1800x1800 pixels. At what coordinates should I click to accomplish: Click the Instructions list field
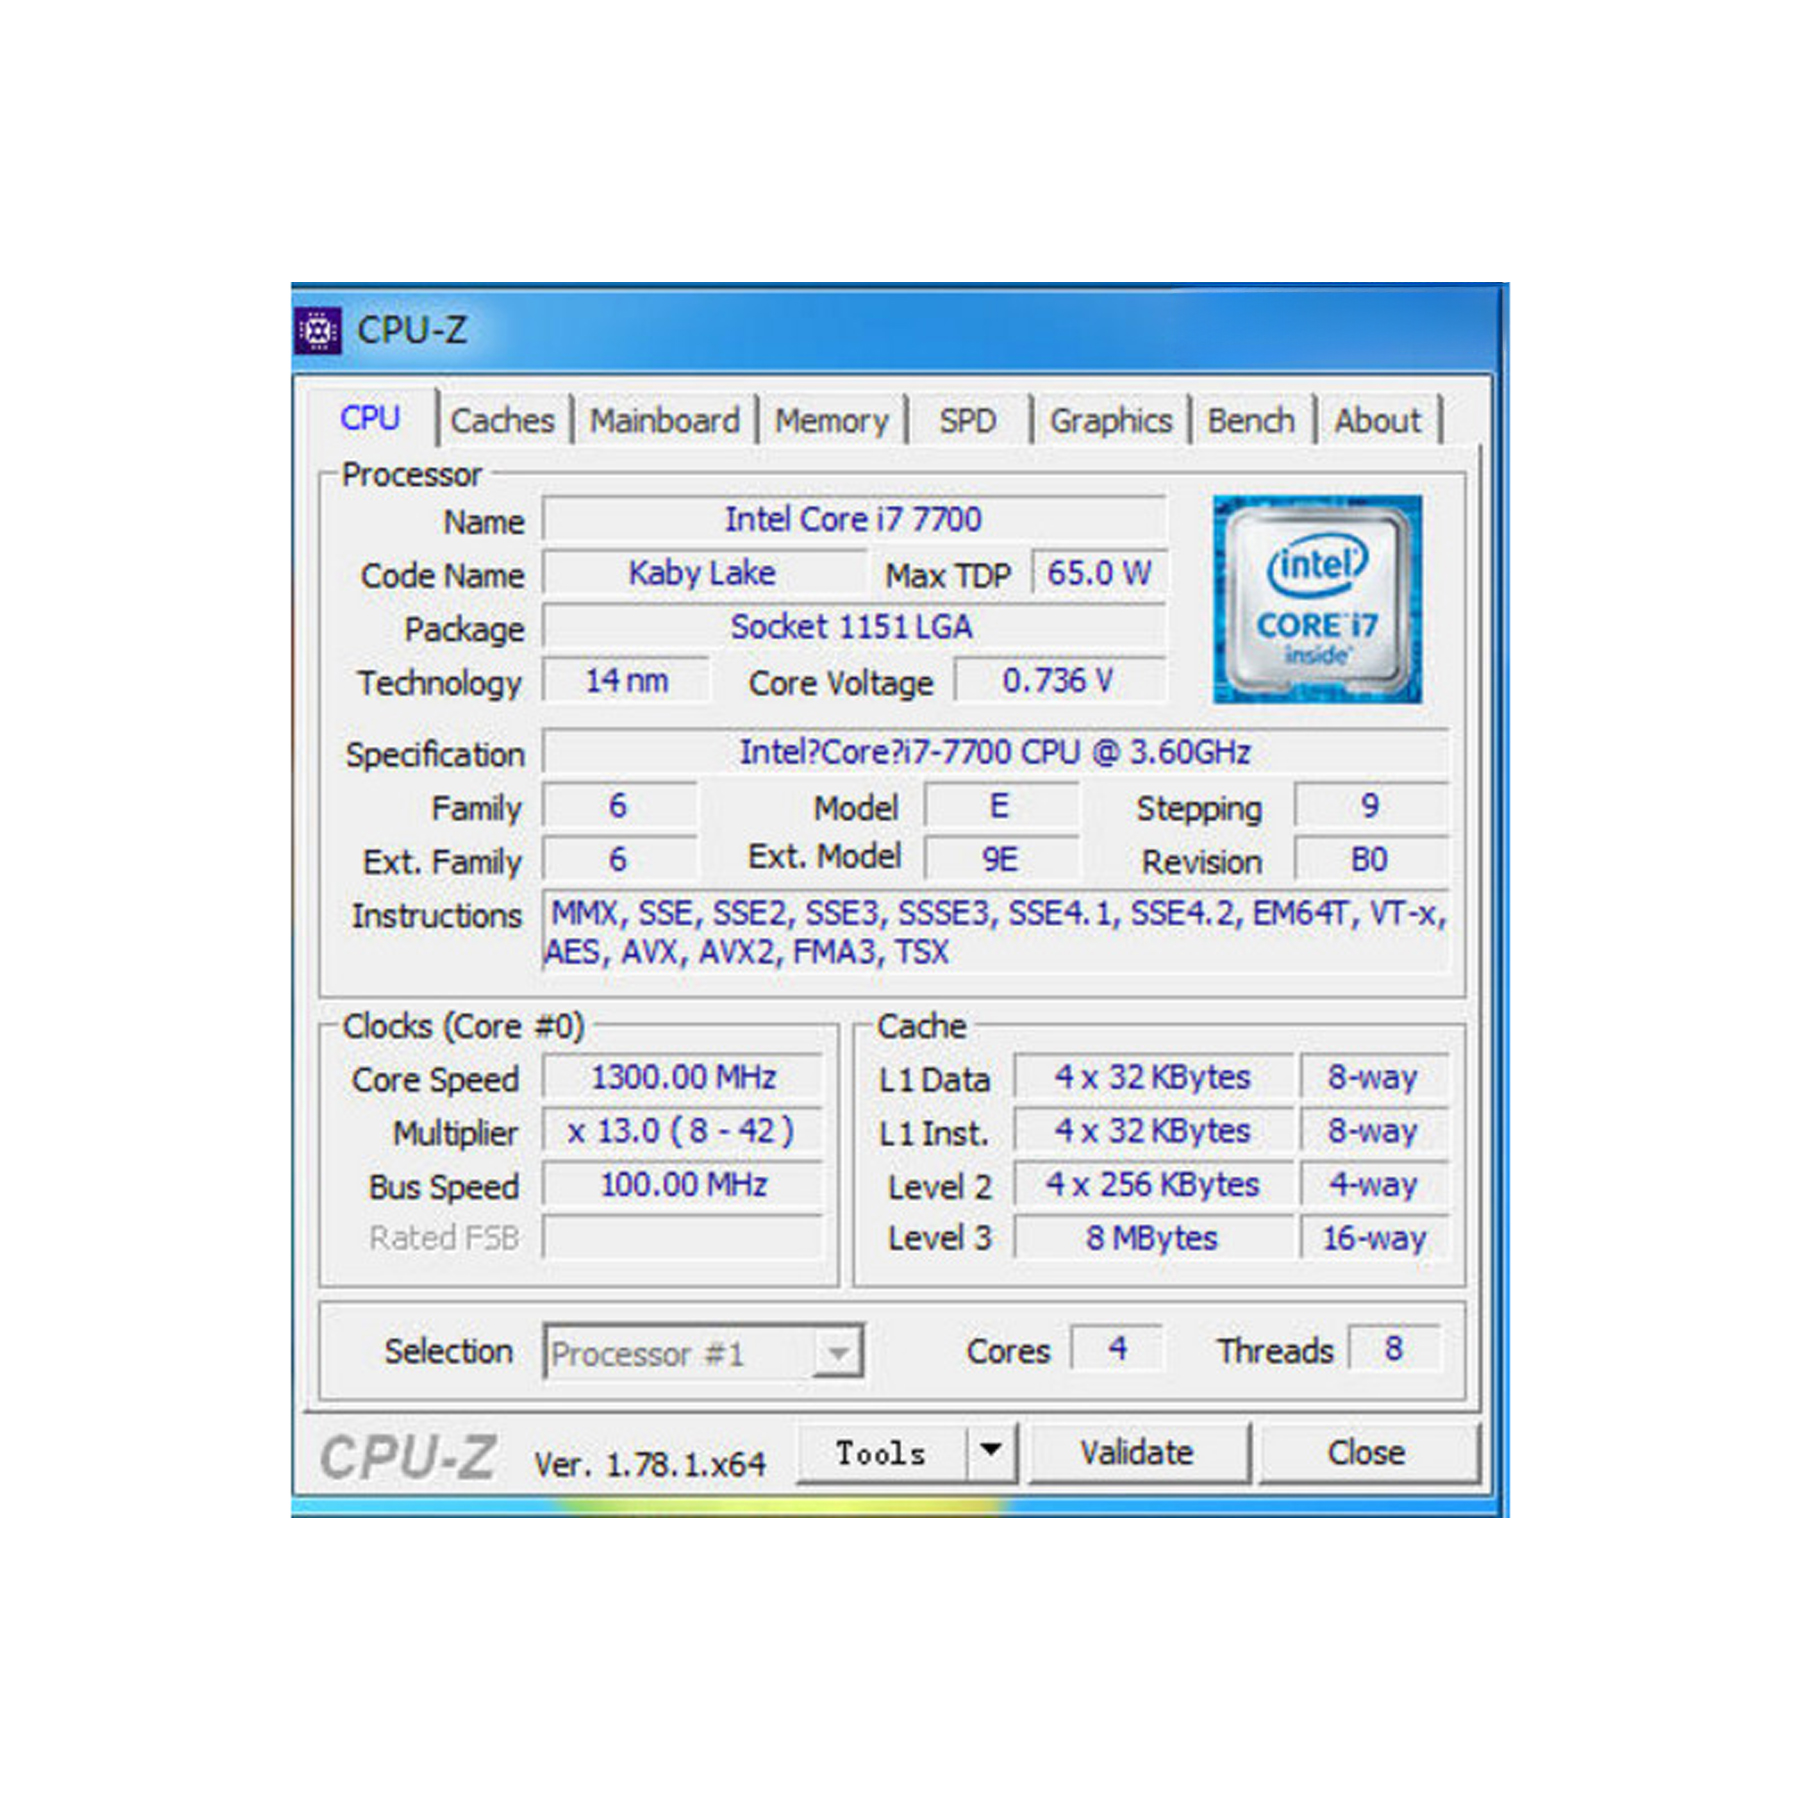(x=994, y=932)
